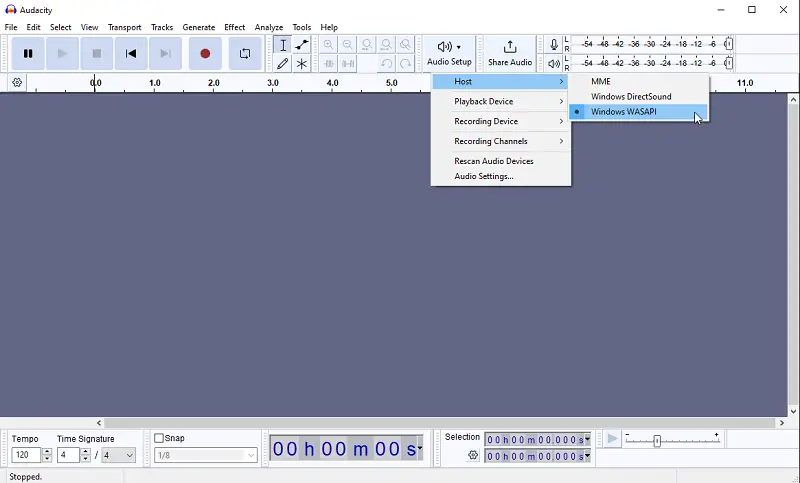Open the Audio Setup dropdown button
The height and width of the screenshot is (483, 800).
tap(449, 53)
